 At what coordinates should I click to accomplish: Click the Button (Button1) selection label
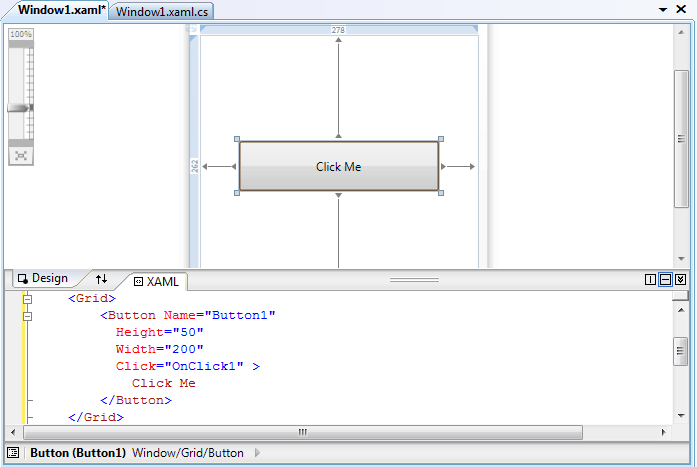click(x=78, y=453)
